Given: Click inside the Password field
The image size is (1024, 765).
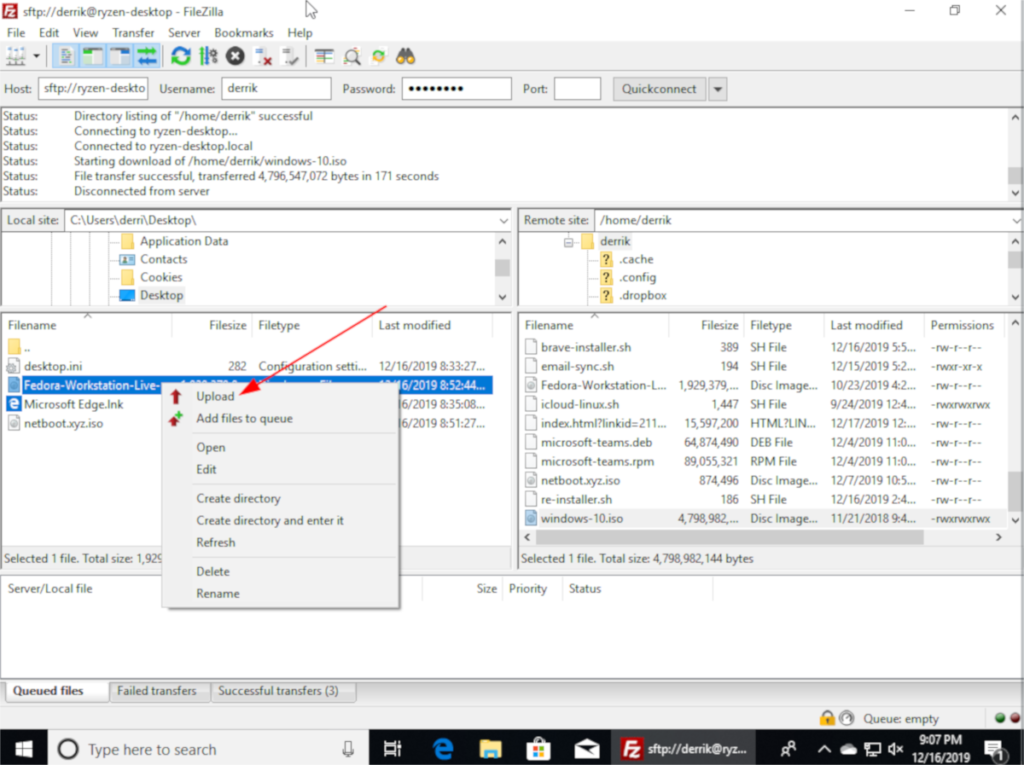Looking at the screenshot, I should pos(455,88).
